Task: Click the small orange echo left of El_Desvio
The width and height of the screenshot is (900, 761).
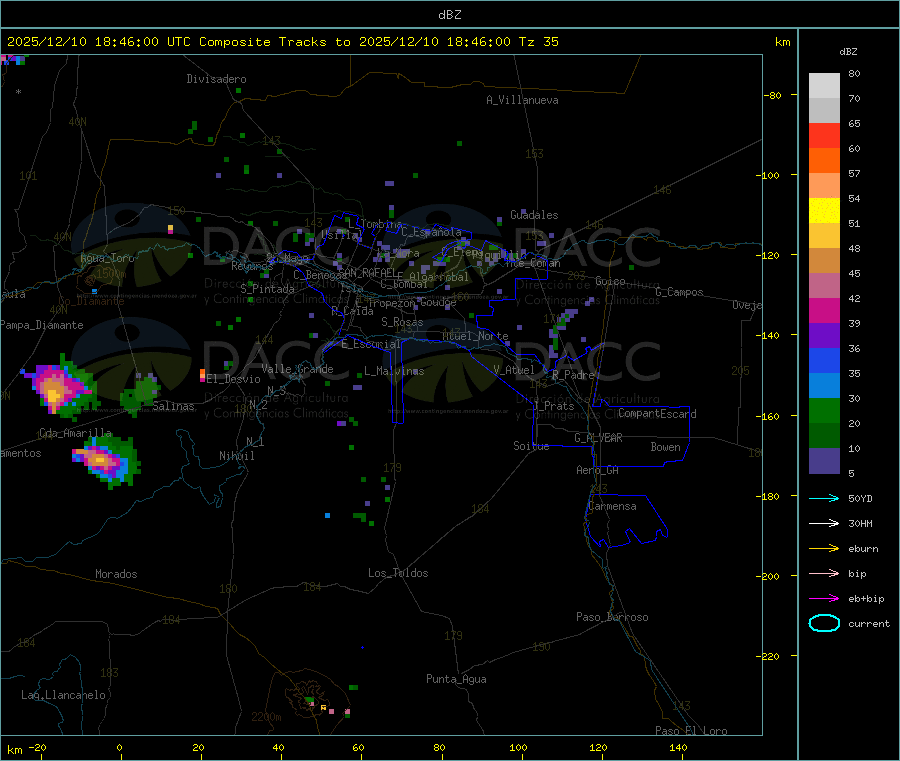Action: pos(202,375)
